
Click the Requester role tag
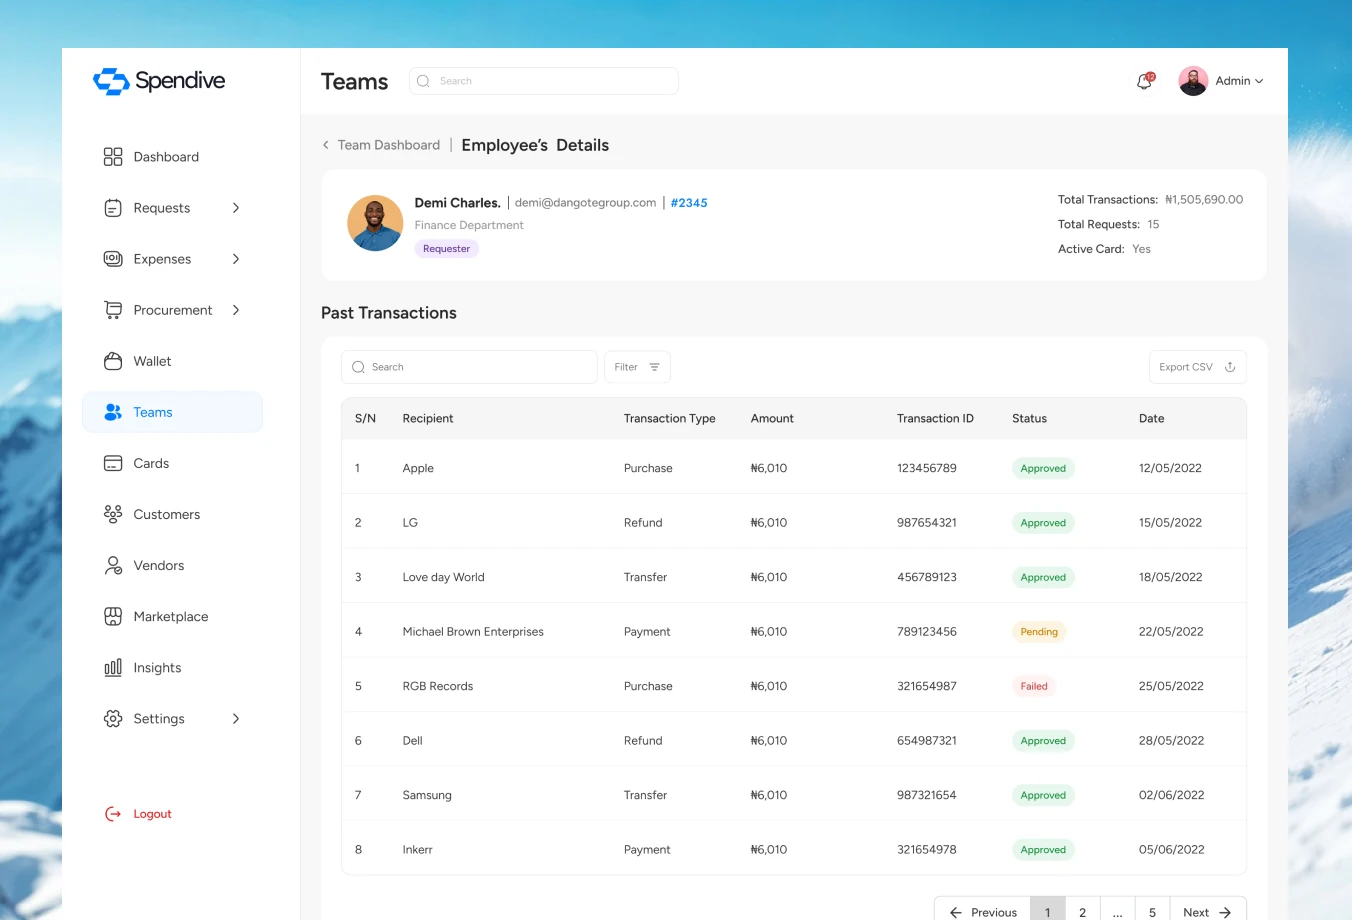pyautogui.click(x=446, y=249)
